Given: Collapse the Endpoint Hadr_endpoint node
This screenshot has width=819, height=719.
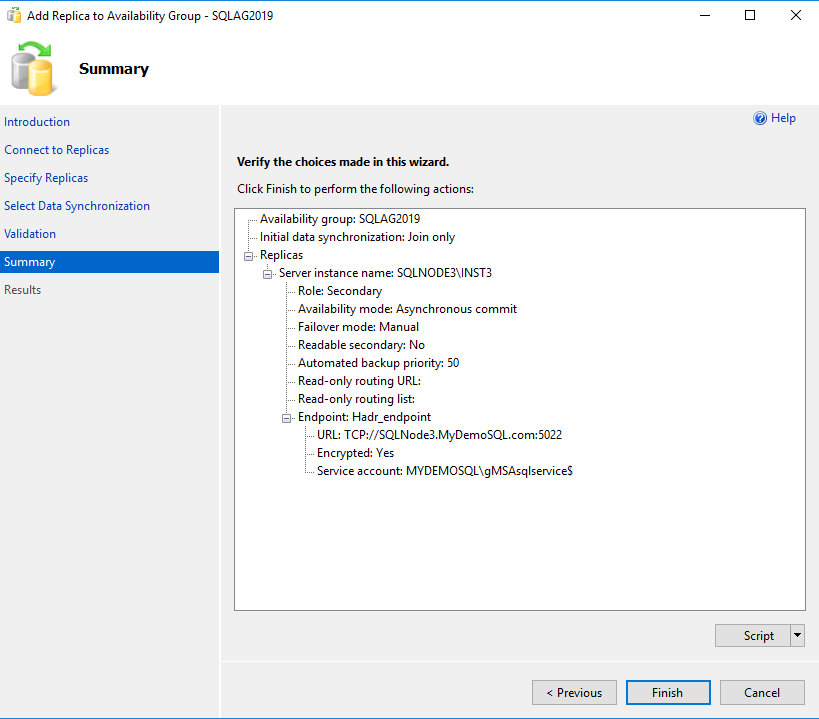Looking at the screenshot, I should [x=287, y=417].
